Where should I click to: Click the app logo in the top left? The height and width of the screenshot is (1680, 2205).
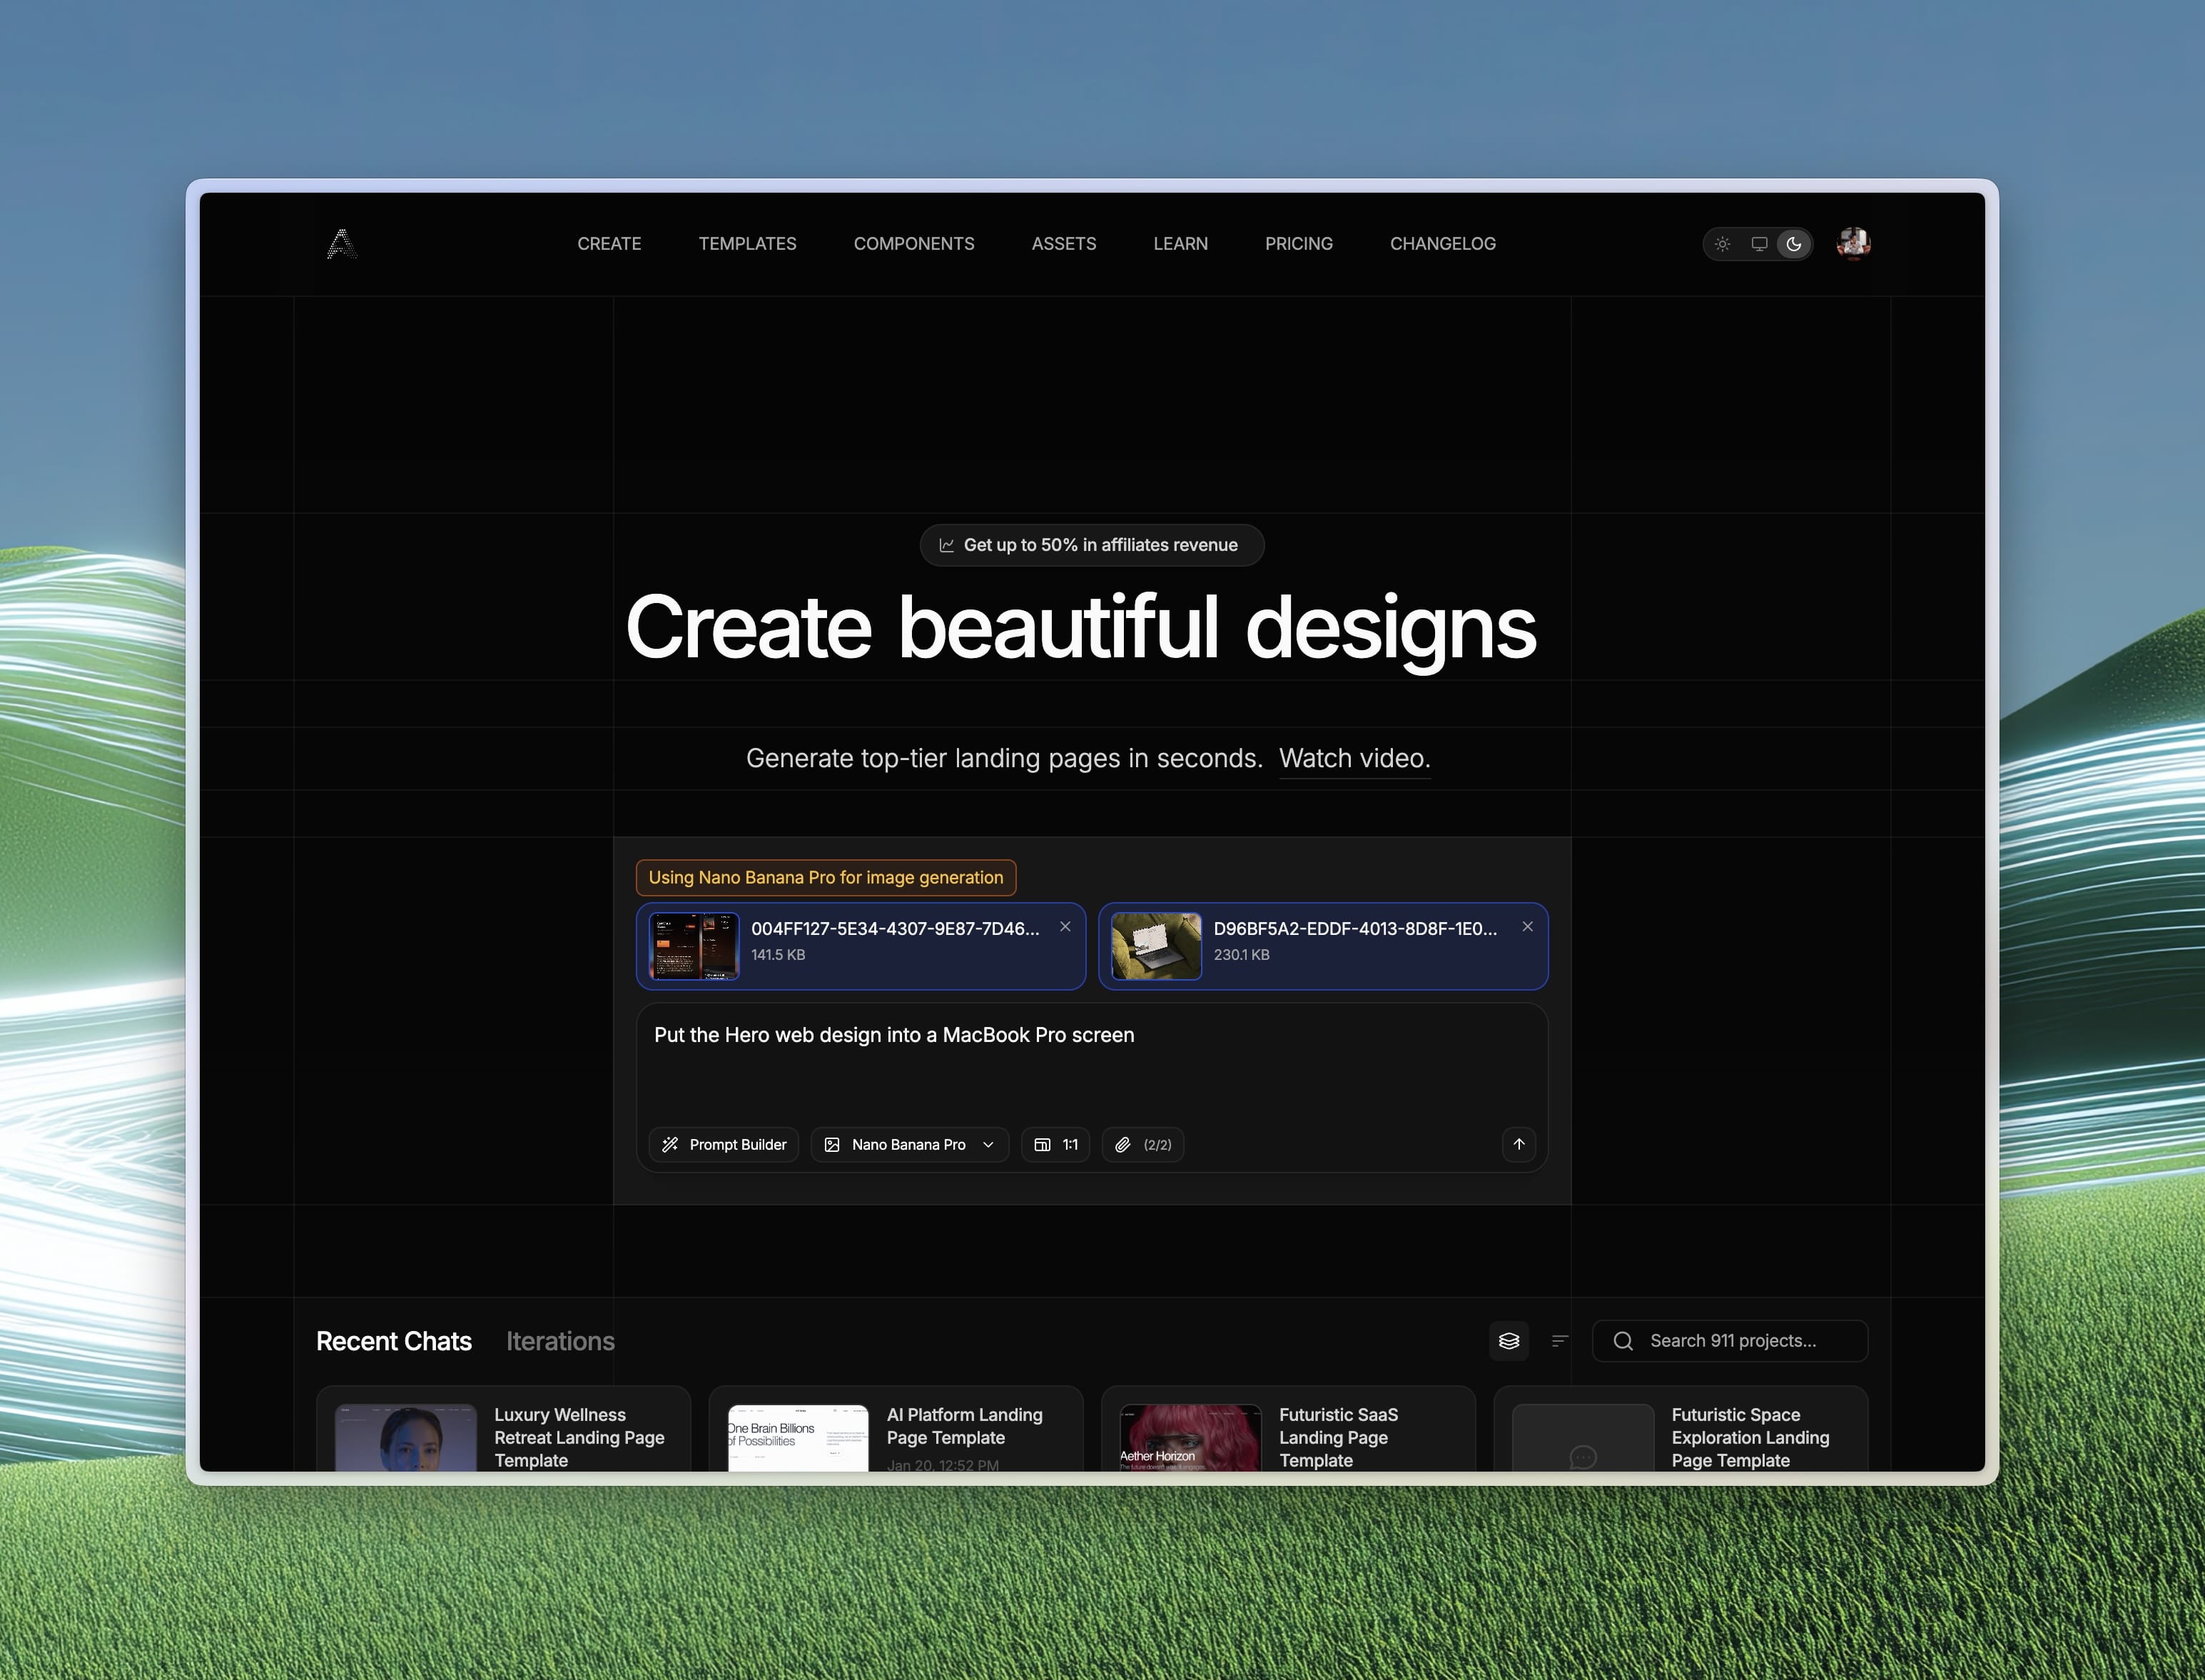click(x=343, y=243)
